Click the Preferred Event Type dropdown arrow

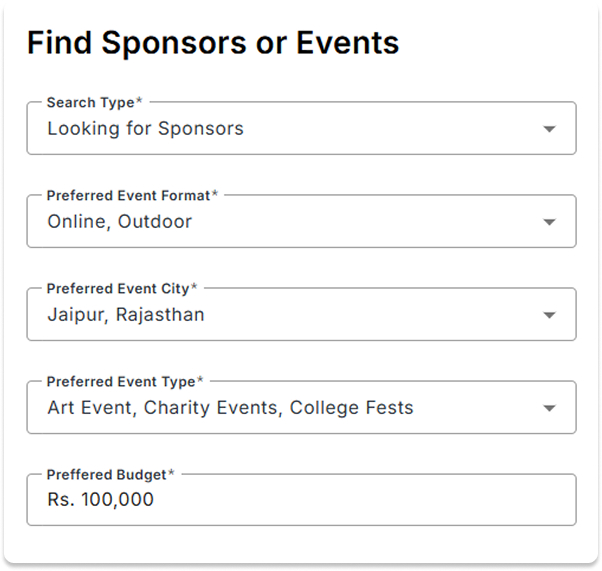tap(548, 408)
